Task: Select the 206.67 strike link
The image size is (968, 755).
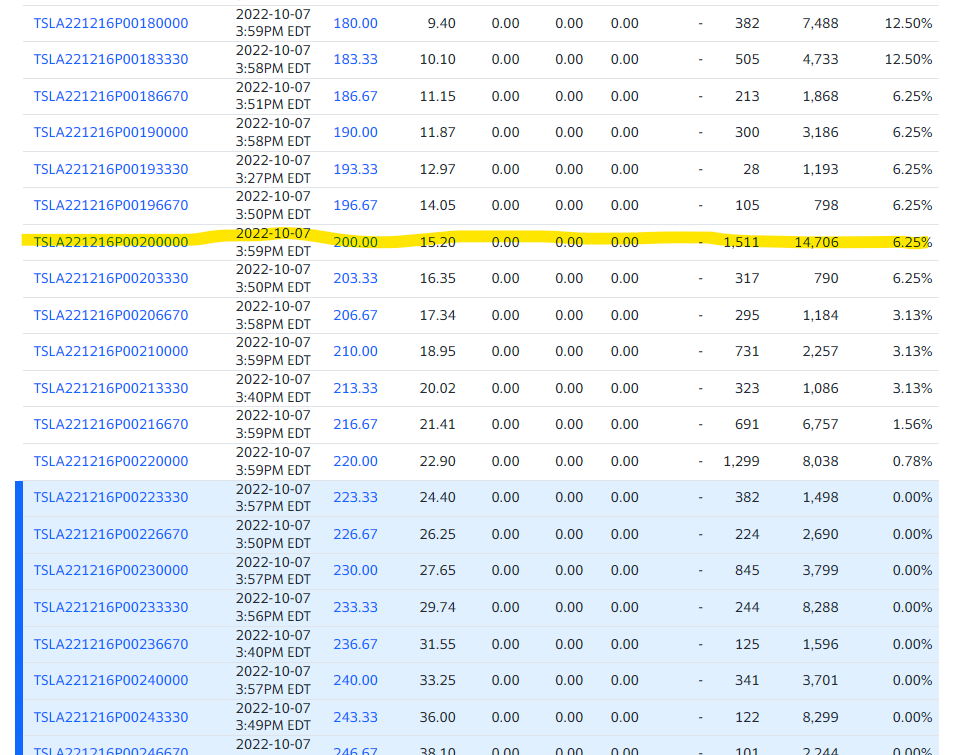Action: pos(356,315)
